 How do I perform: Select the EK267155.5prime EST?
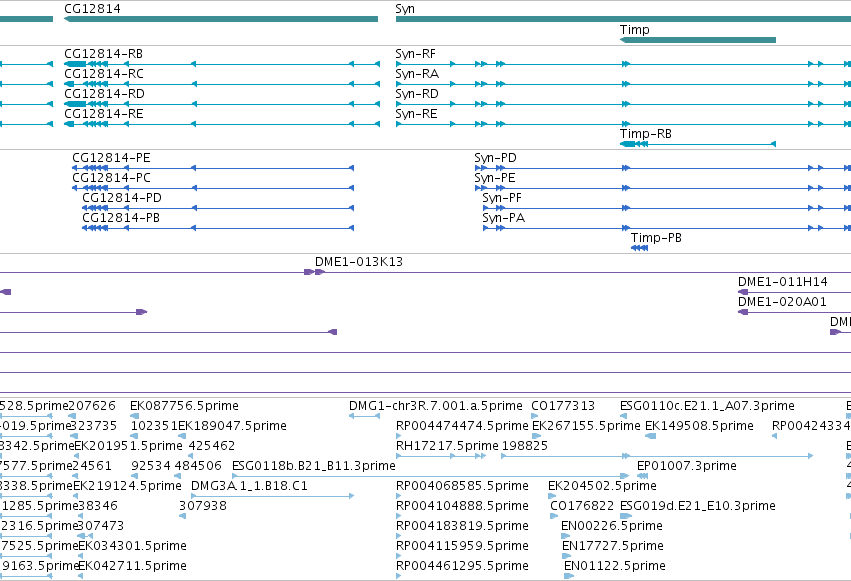point(586,426)
